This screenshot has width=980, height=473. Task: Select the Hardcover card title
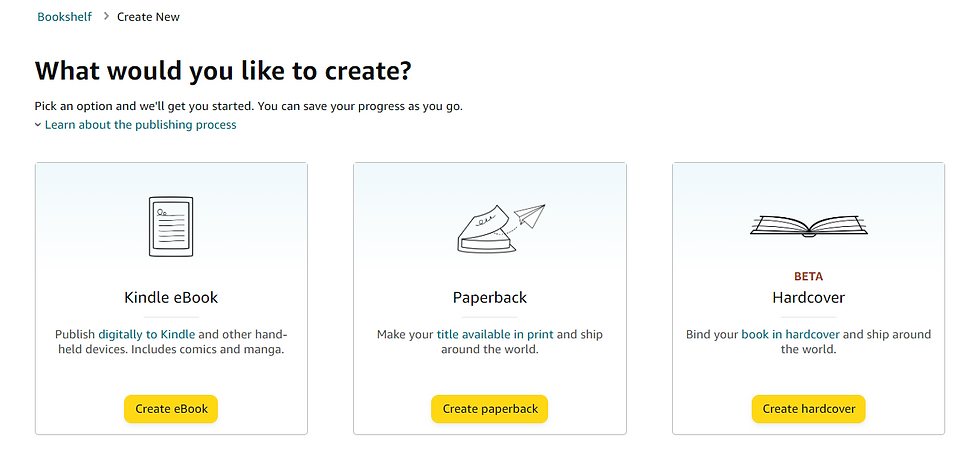[808, 297]
